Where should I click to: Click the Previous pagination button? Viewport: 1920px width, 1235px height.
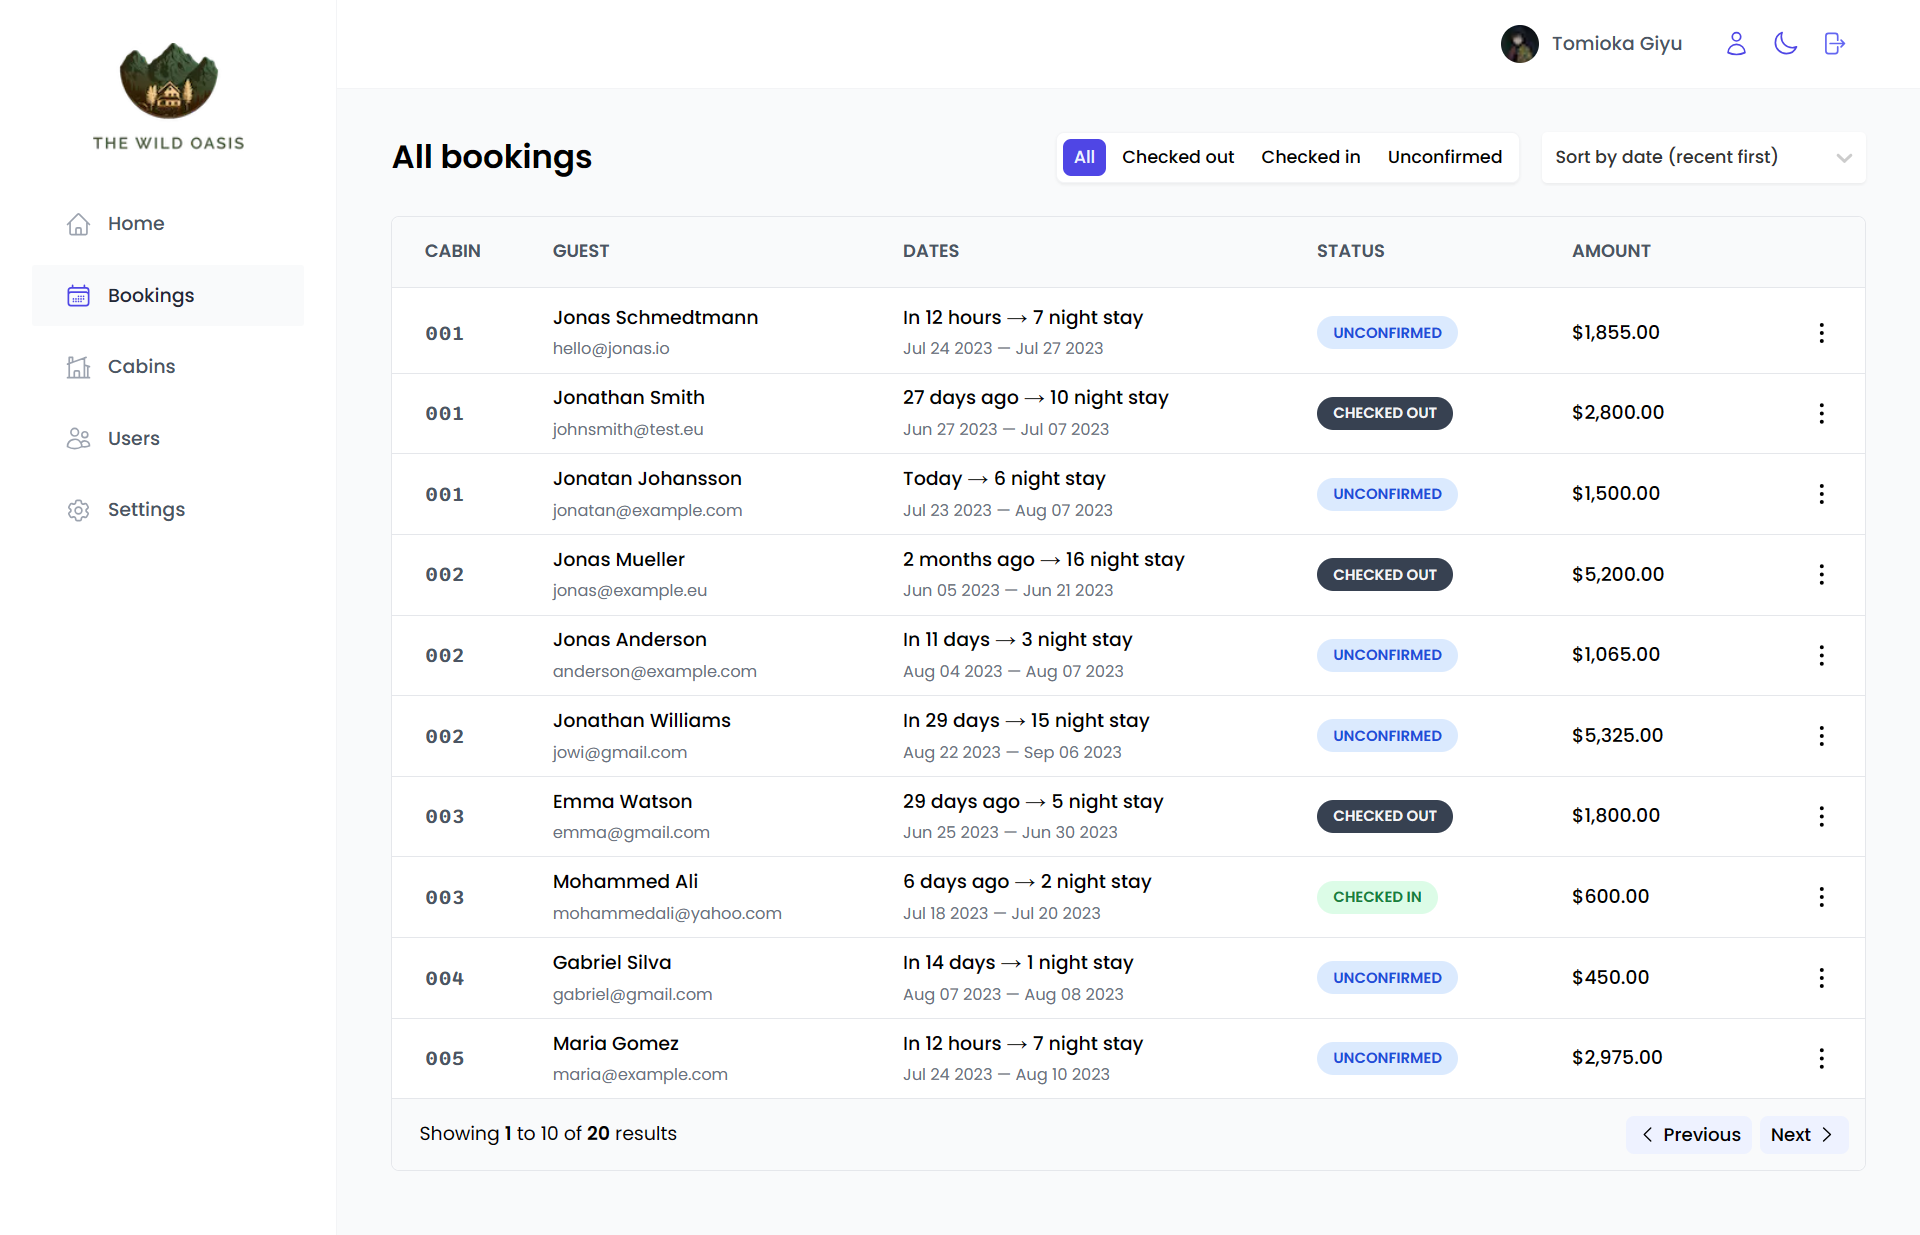pyautogui.click(x=1688, y=1134)
